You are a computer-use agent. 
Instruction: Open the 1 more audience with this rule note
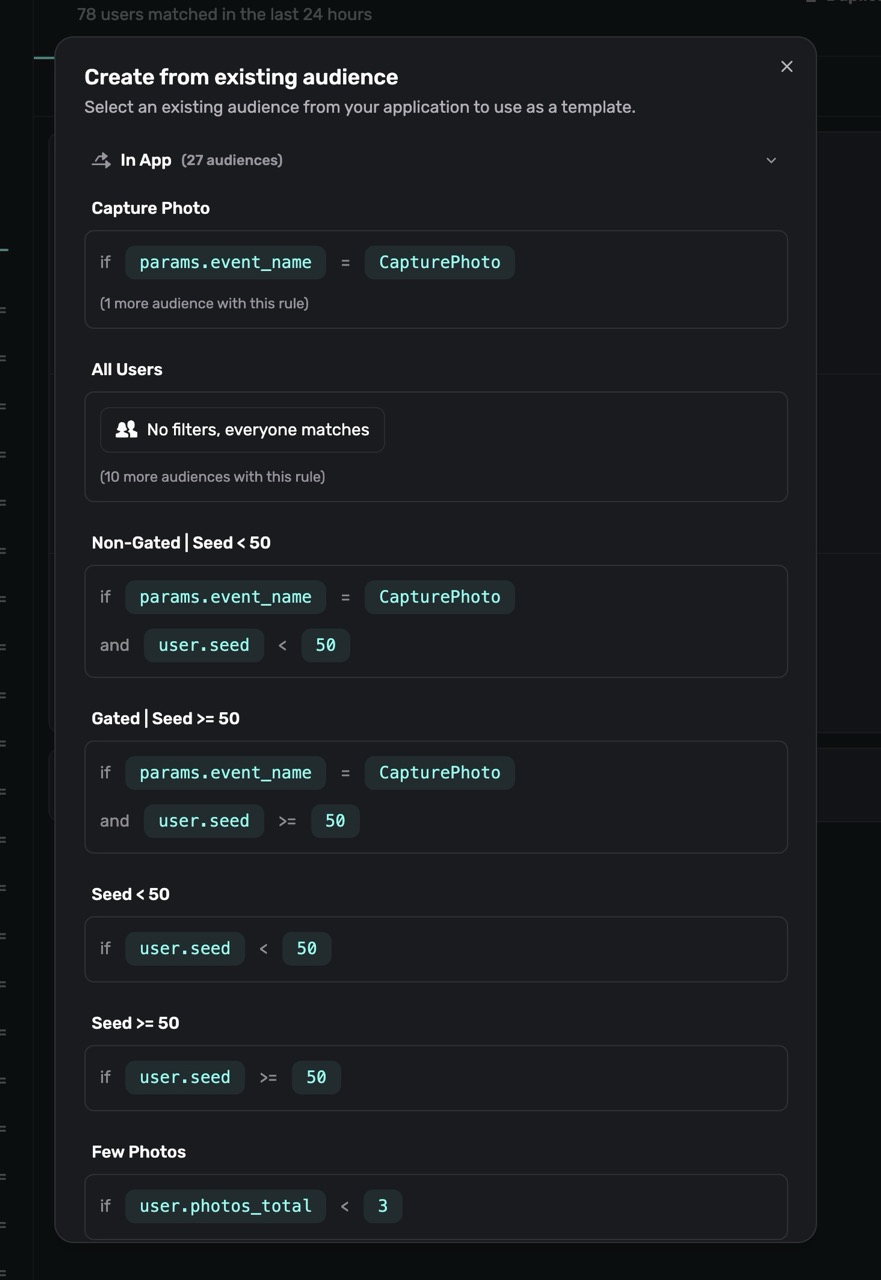click(x=204, y=303)
